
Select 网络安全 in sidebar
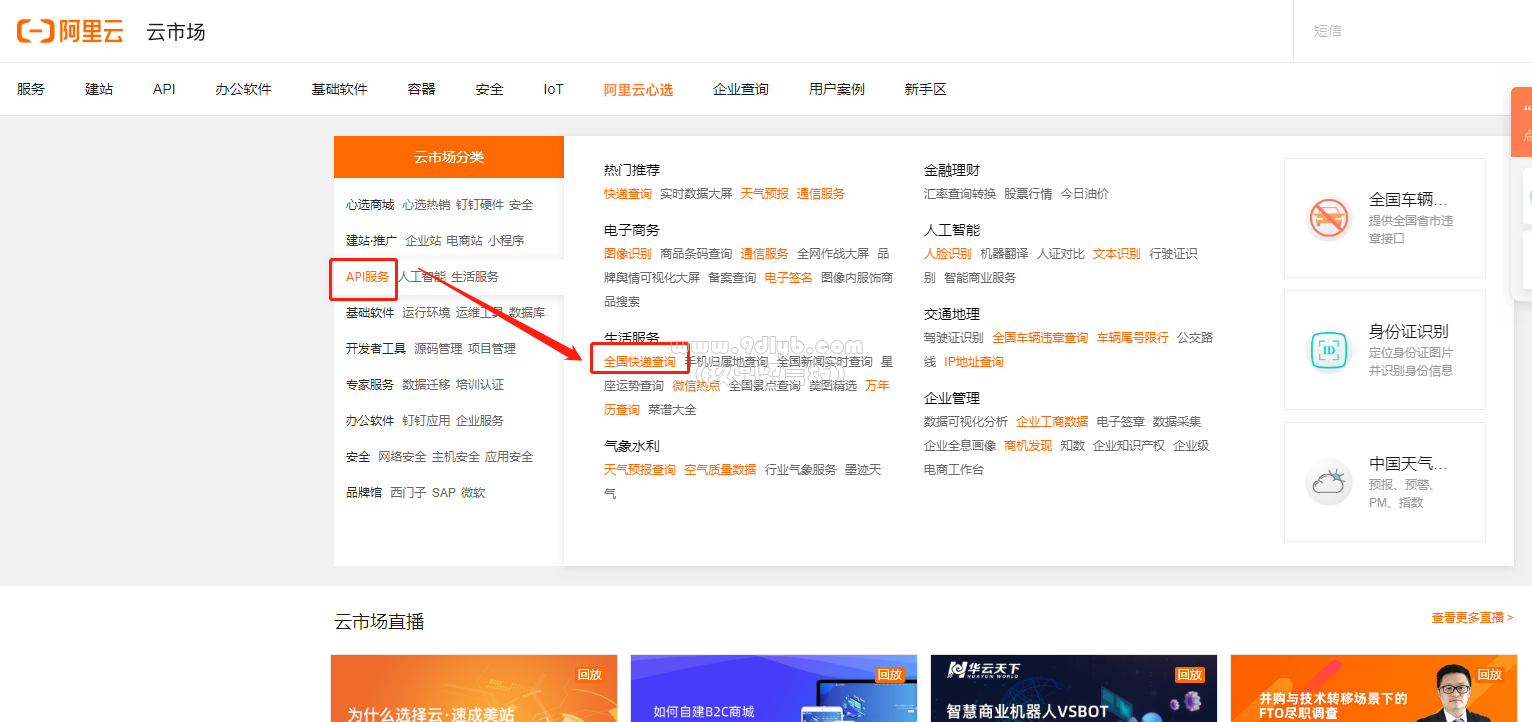(402, 457)
